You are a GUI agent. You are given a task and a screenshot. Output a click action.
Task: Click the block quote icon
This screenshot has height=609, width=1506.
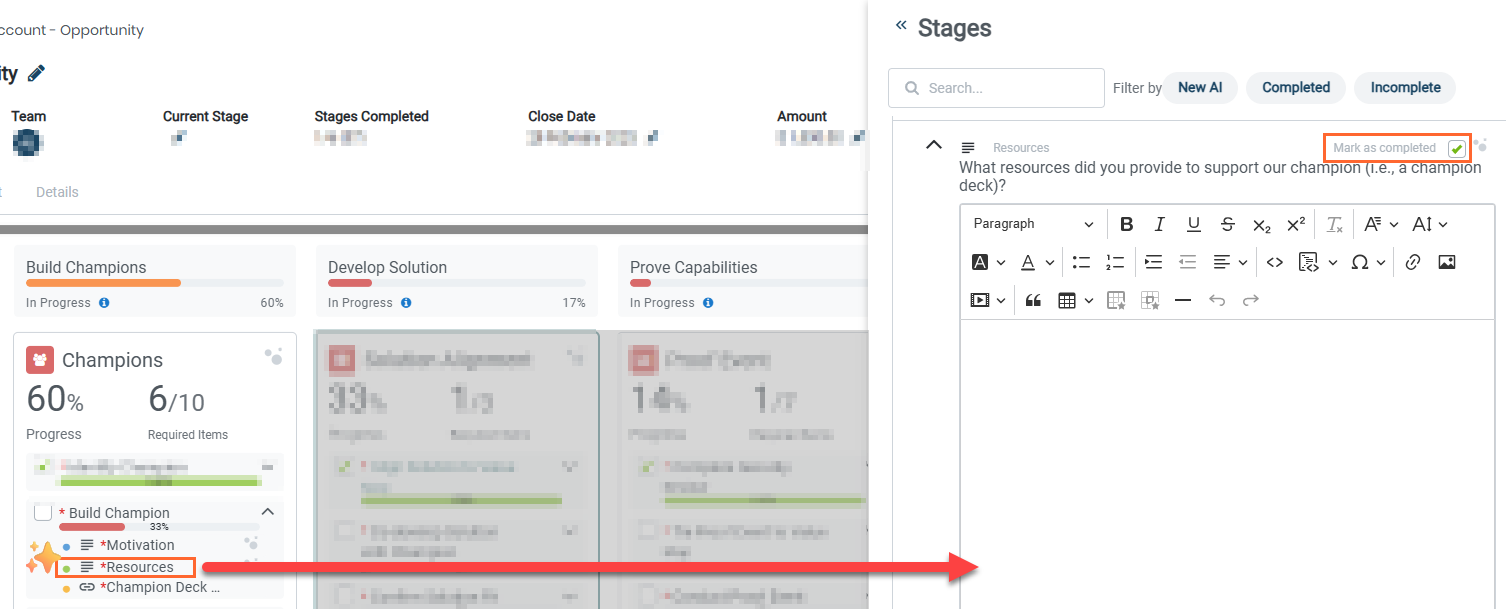point(1033,300)
